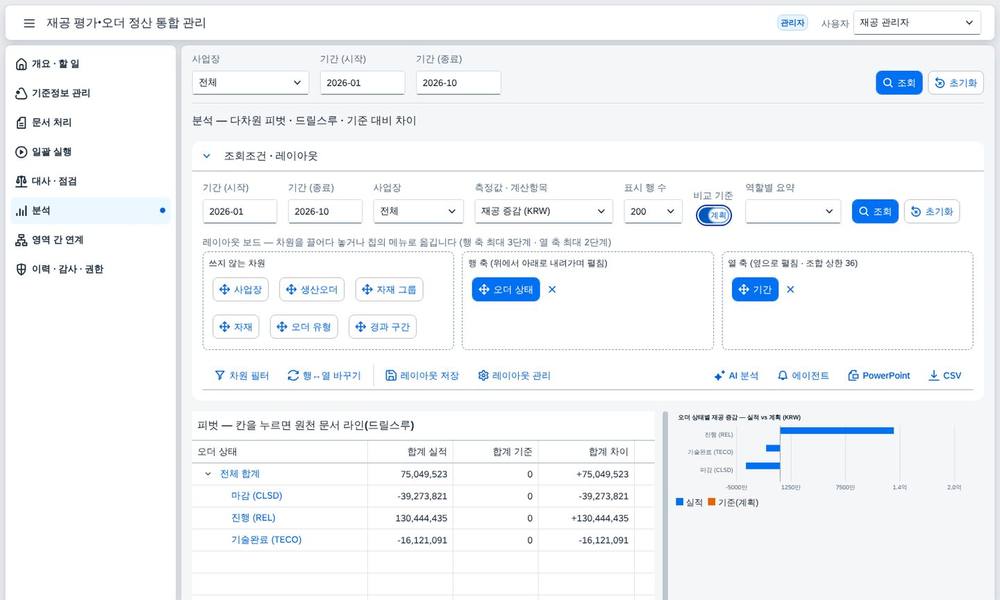Click 합계 차이 column header

(587, 451)
